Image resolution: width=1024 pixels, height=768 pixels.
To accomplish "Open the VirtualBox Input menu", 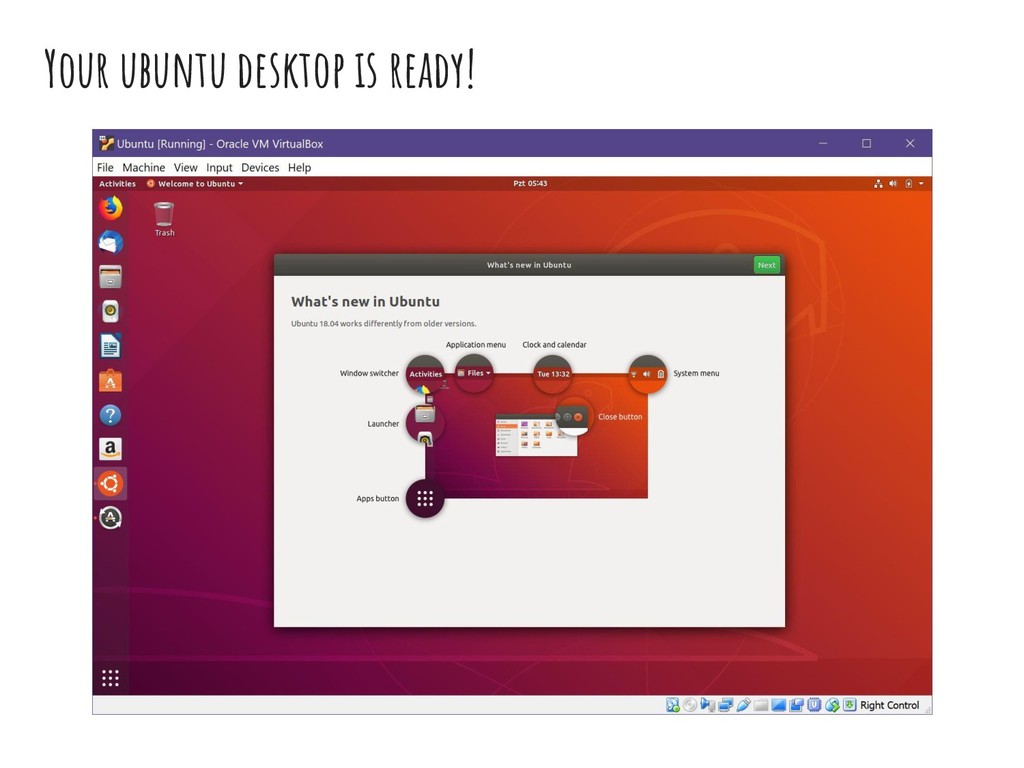I will click(219, 168).
